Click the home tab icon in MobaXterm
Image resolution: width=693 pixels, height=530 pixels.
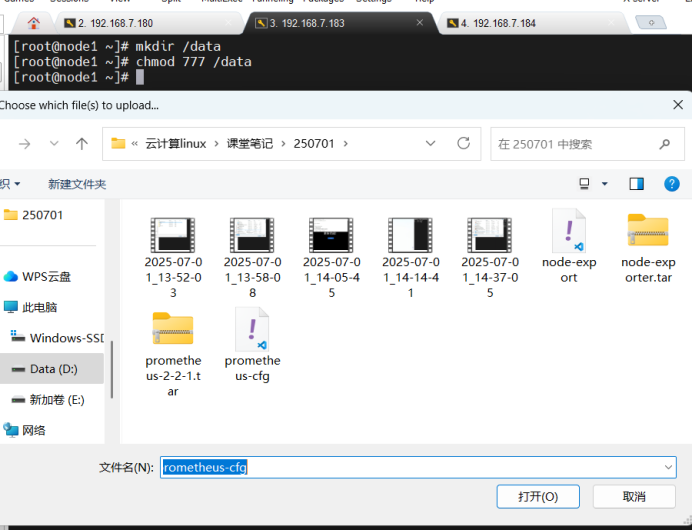click(x=34, y=22)
